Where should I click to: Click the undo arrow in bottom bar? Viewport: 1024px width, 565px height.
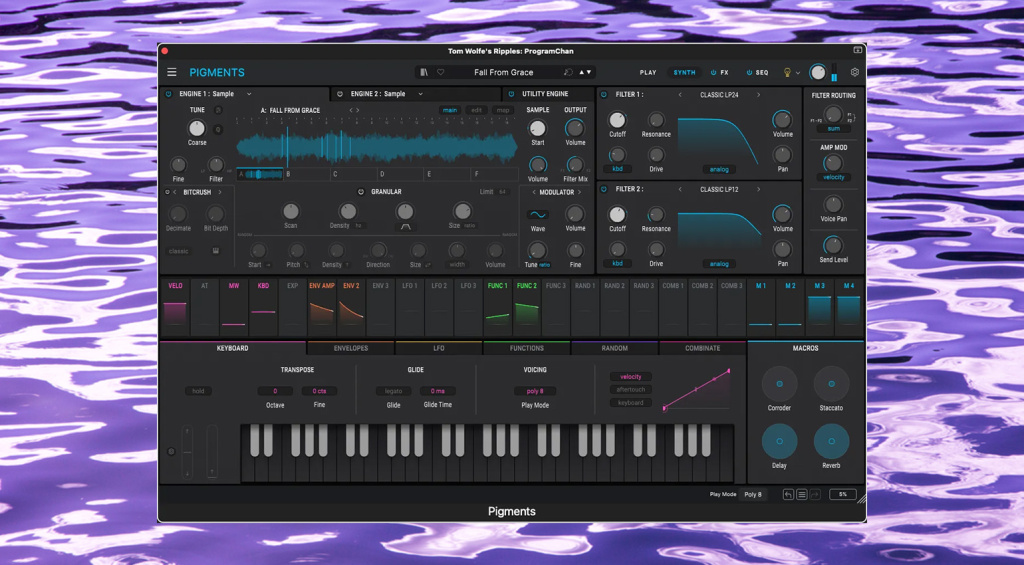[788, 494]
